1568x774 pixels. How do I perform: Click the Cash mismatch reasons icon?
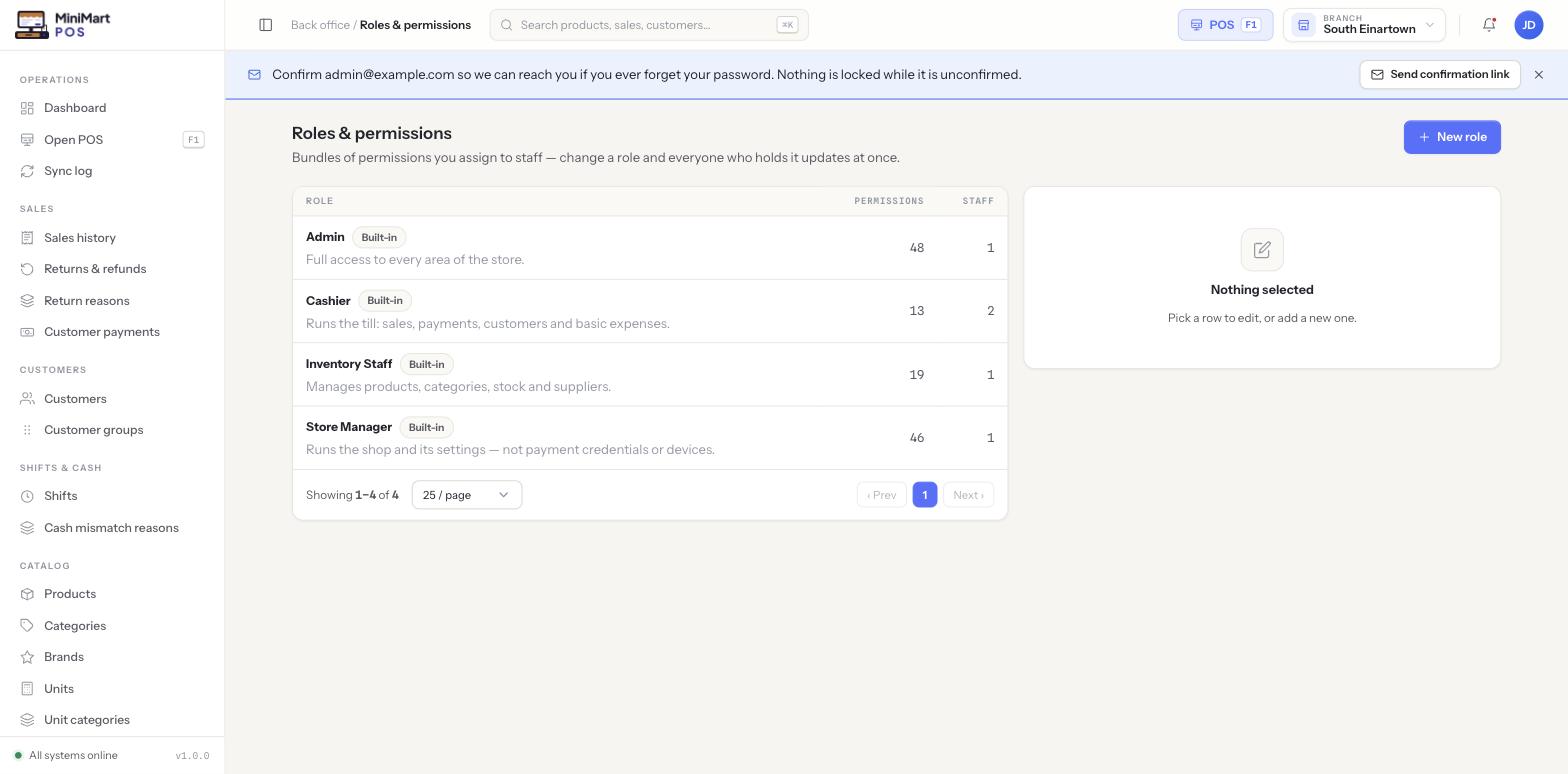27,528
